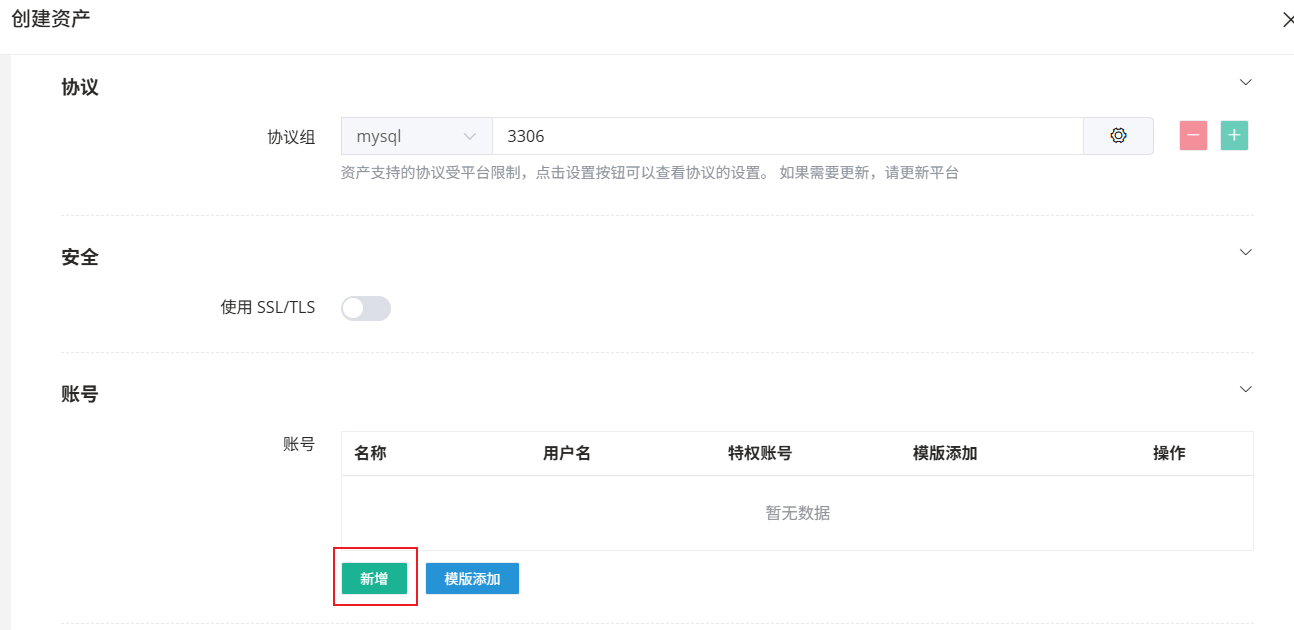This screenshot has width=1294, height=630.
Task: Click the 特权账号 column header
Action: click(760, 453)
